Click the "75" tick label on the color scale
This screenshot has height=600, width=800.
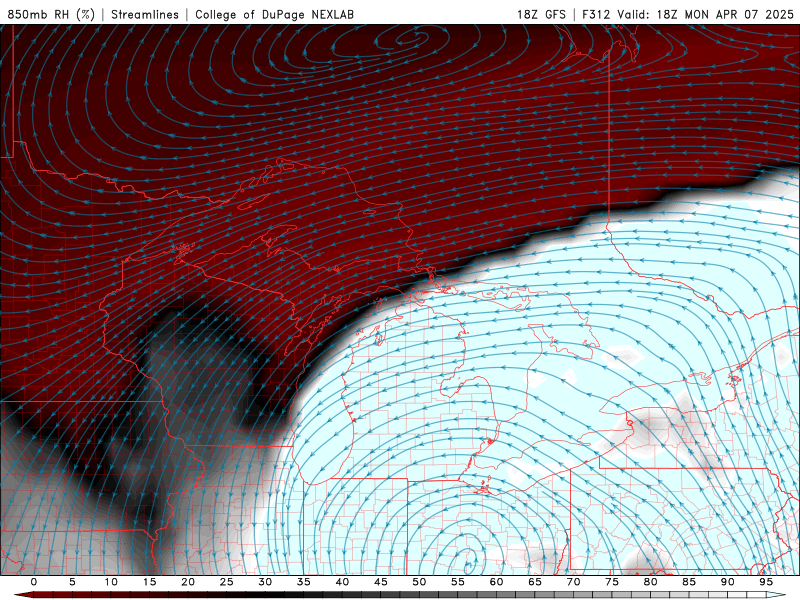click(x=612, y=582)
